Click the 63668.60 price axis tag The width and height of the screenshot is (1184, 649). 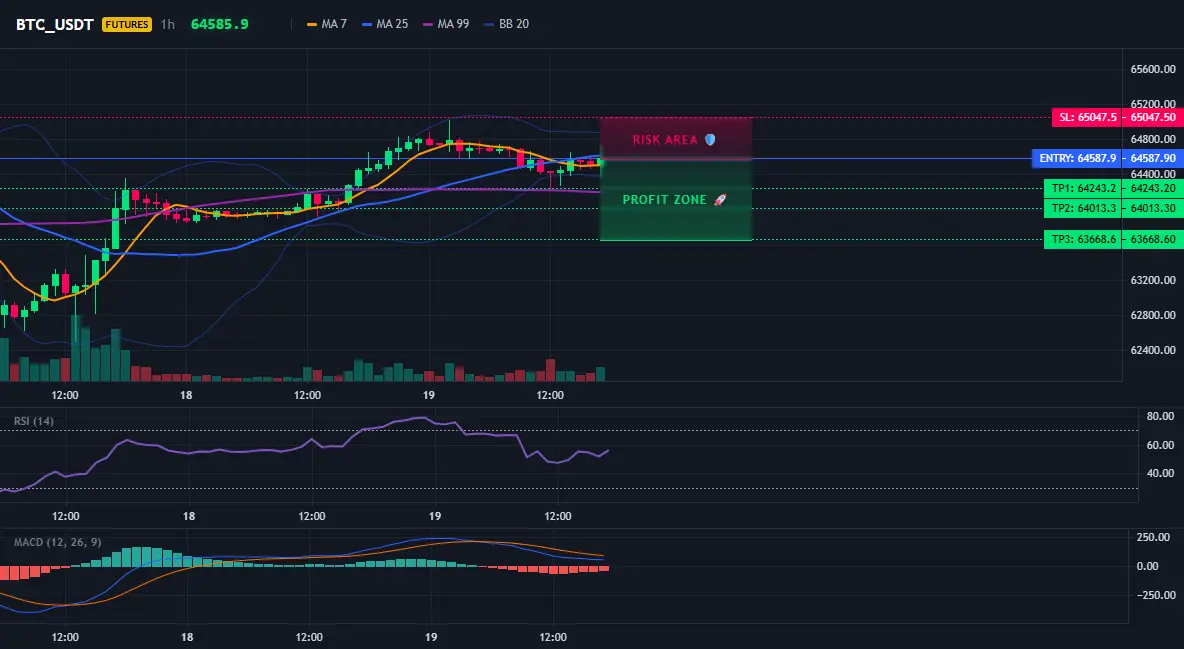click(x=1153, y=239)
